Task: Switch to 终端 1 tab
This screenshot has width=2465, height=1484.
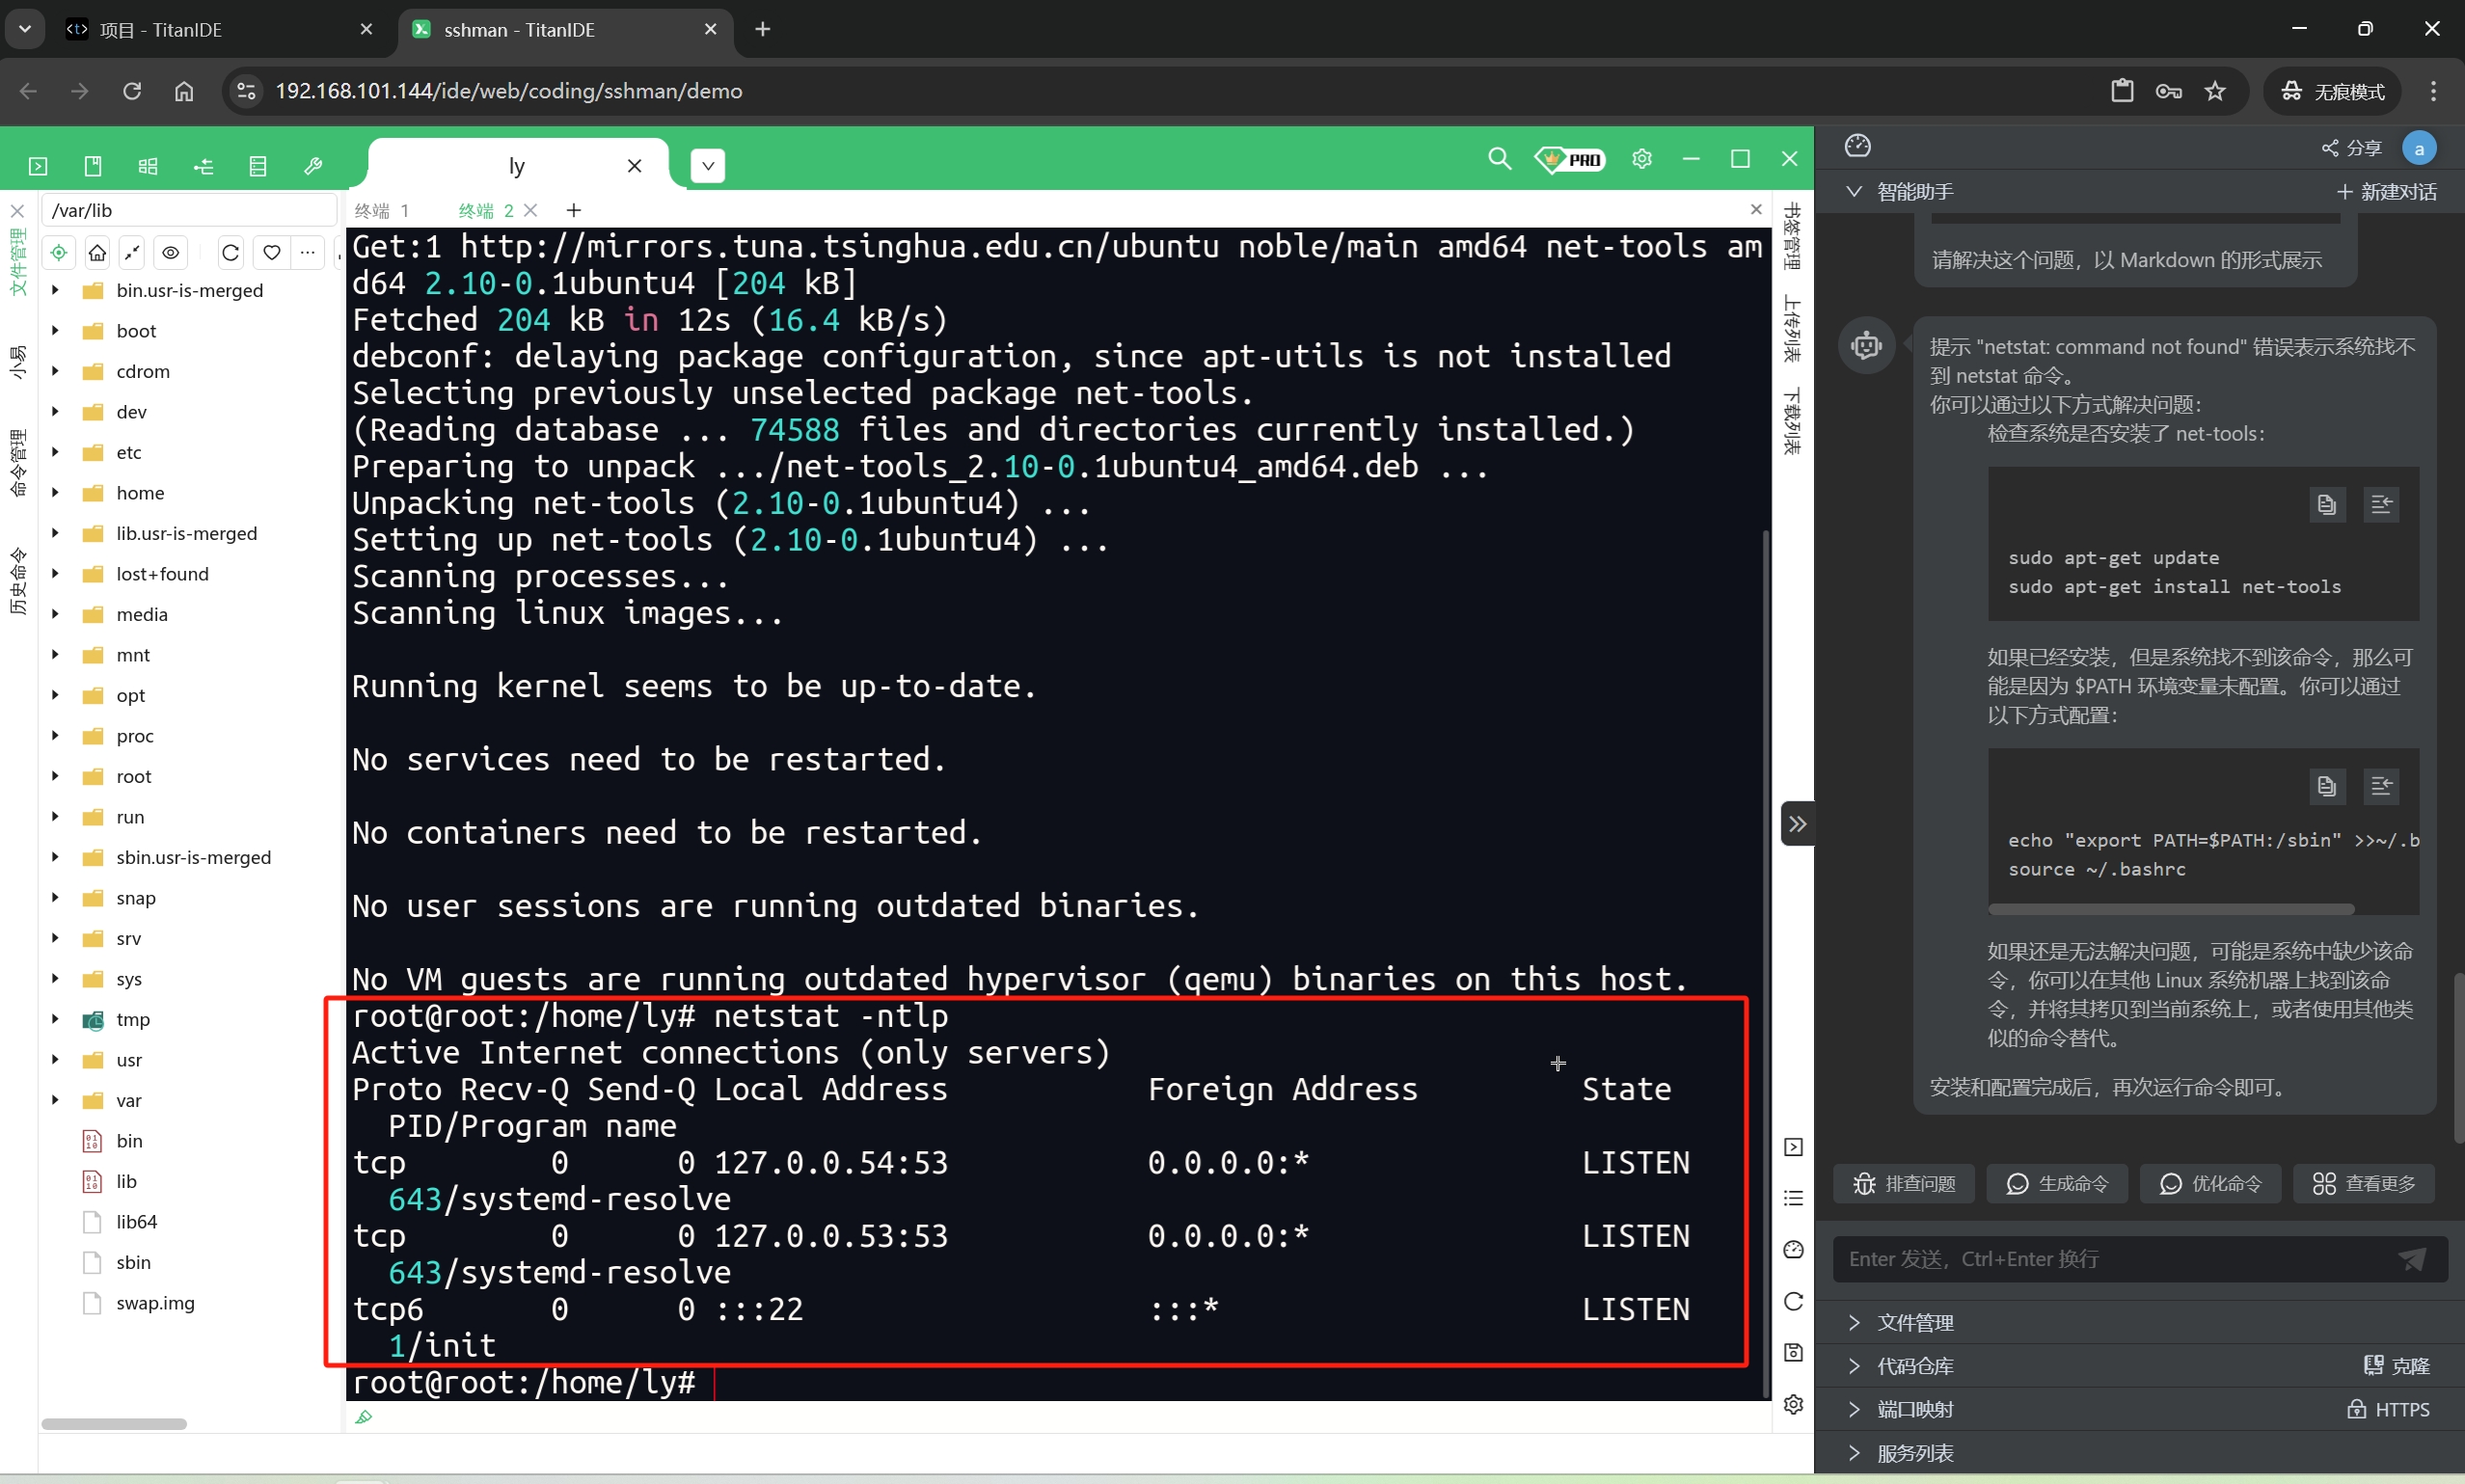Action: point(382,211)
